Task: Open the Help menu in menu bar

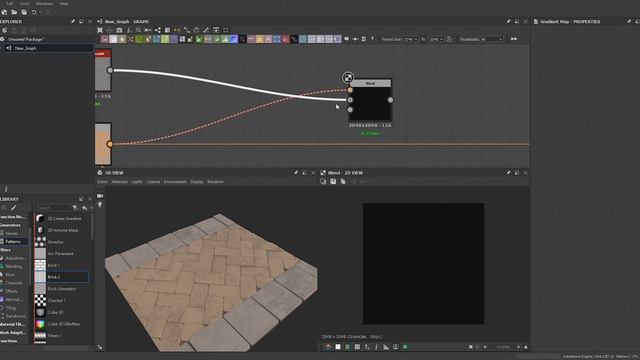Action: (64, 3)
